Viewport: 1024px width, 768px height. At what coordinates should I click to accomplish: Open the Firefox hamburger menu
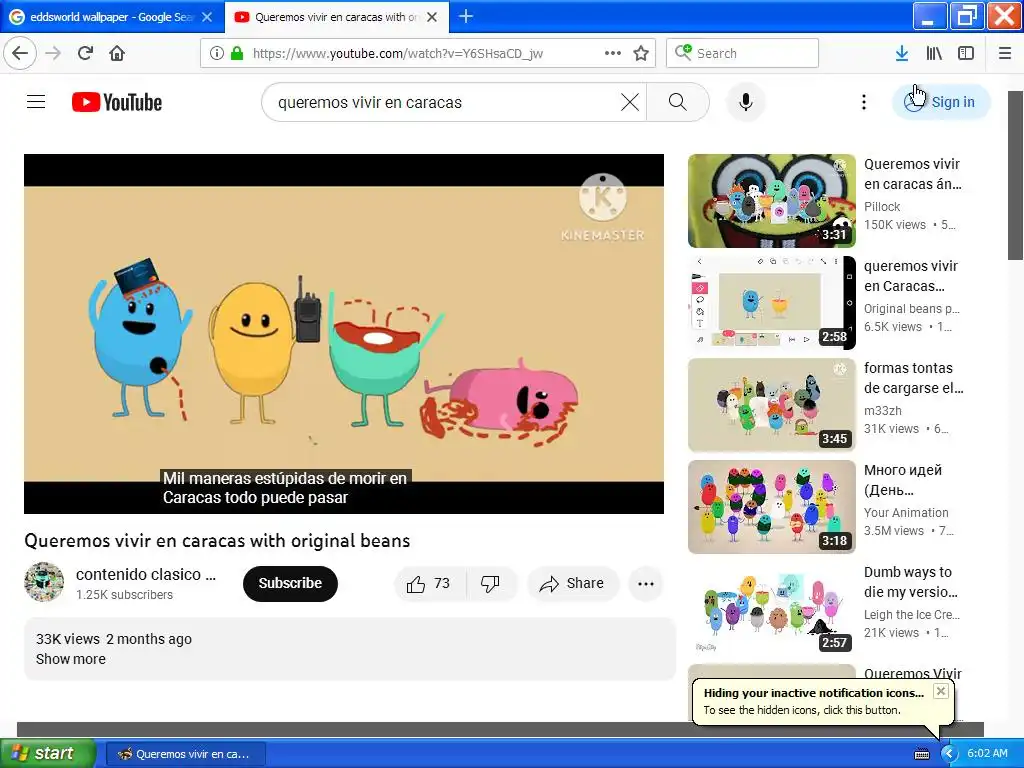click(1005, 53)
